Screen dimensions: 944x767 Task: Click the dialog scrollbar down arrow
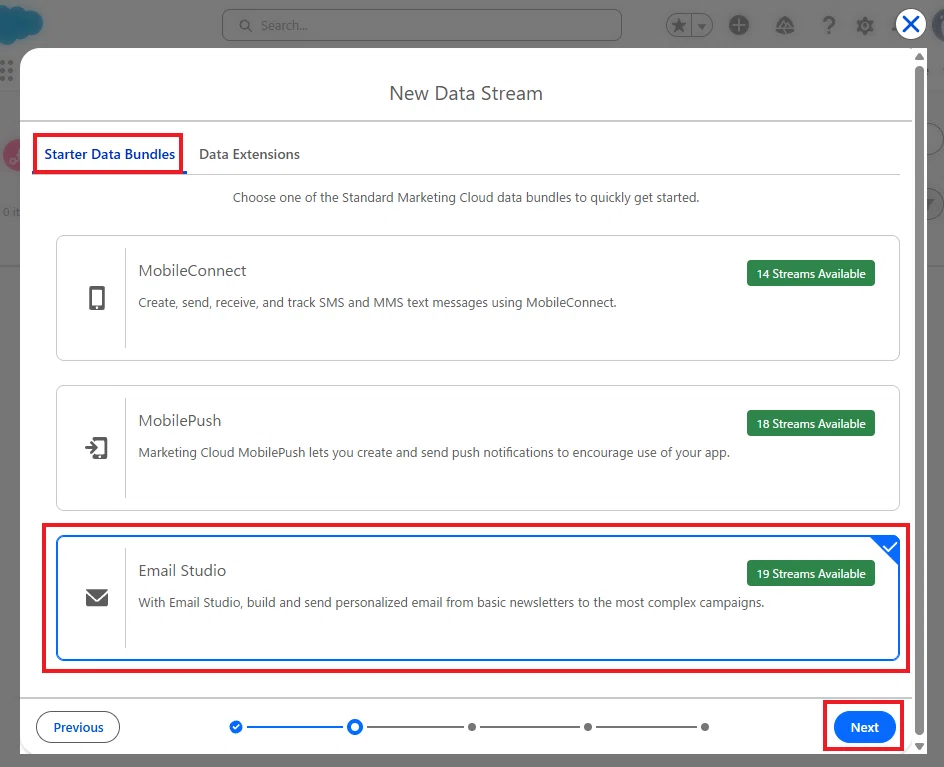tap(919, 746)
